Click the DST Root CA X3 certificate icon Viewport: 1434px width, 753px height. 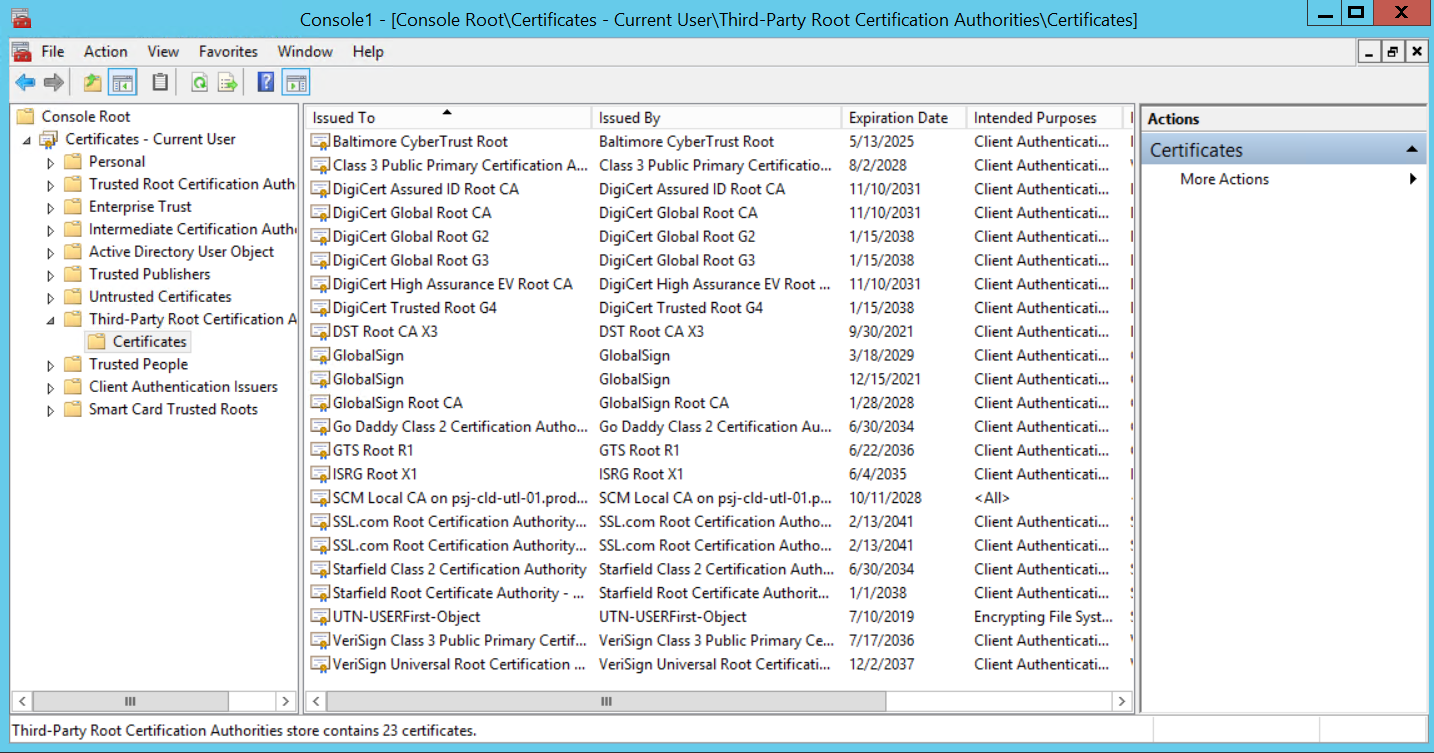pos(320,332)
